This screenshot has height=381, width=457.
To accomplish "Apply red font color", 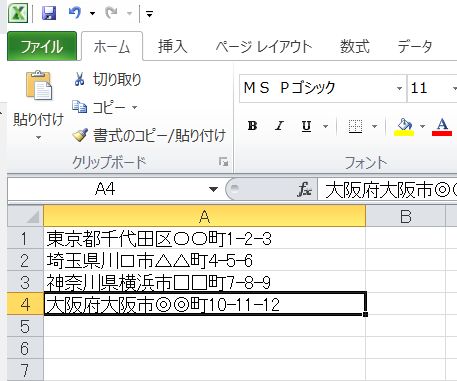I will click(x=442, y=127).
